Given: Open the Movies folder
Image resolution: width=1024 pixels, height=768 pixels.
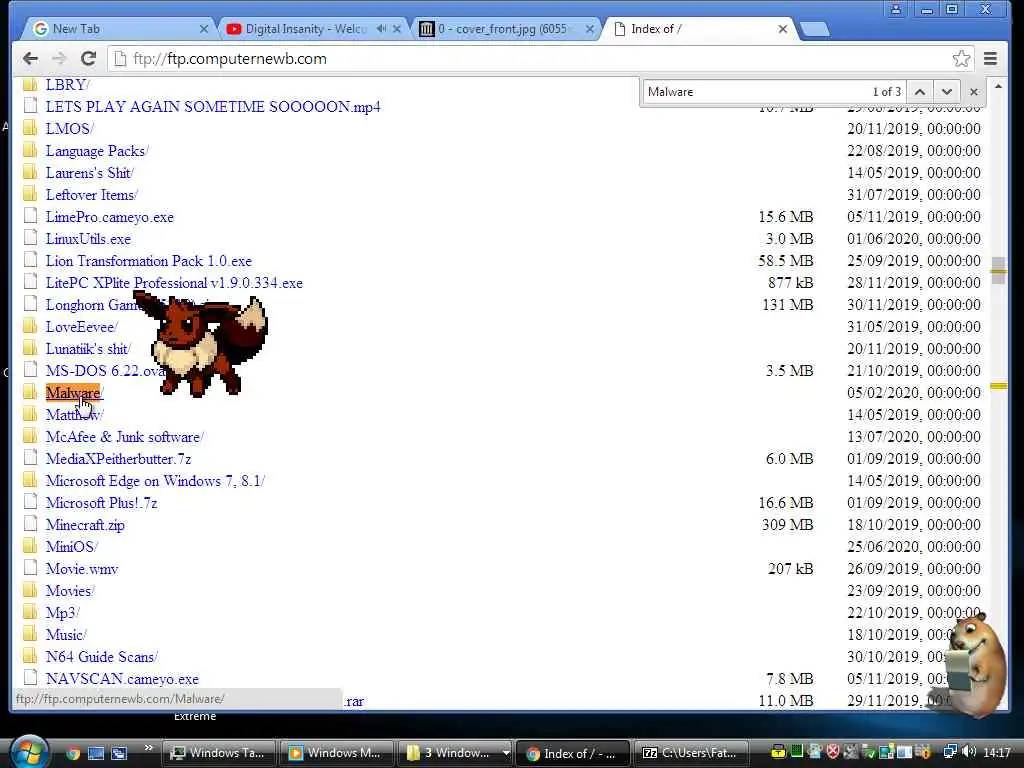Looking at the screenshot, I should (x=70, y=591).
